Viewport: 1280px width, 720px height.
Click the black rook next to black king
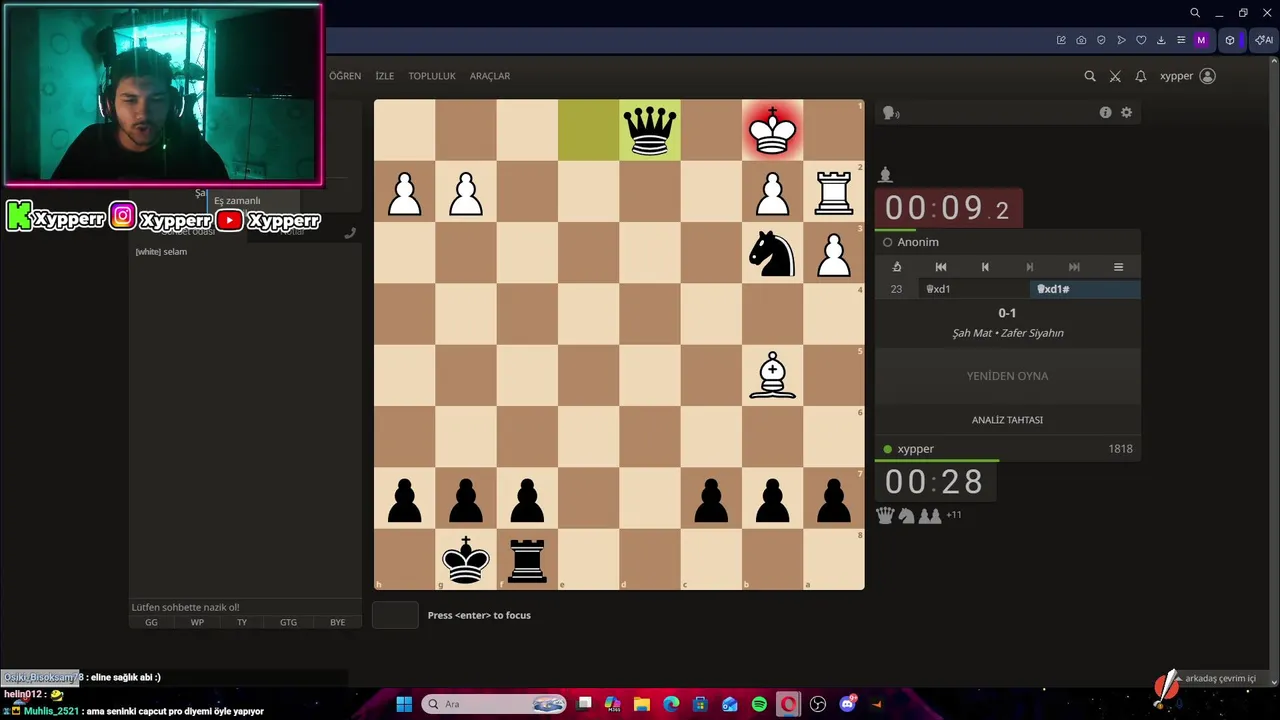pyautogui.click(x=527, y=560)
